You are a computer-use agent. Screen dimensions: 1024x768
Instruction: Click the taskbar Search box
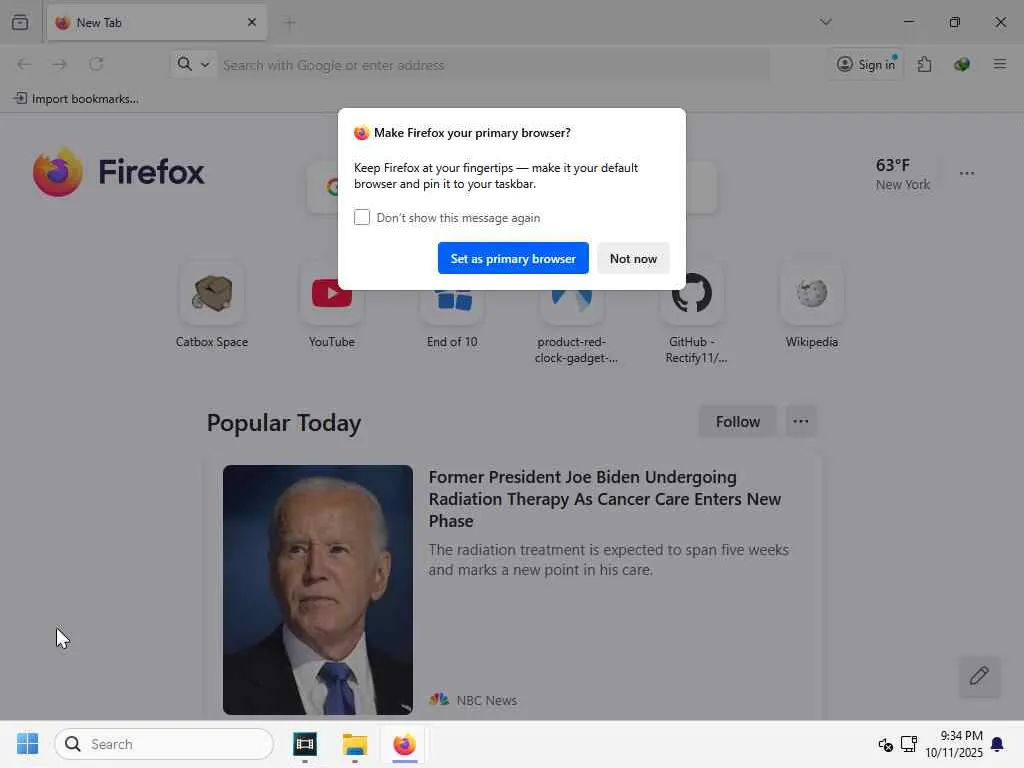[164, 744]
